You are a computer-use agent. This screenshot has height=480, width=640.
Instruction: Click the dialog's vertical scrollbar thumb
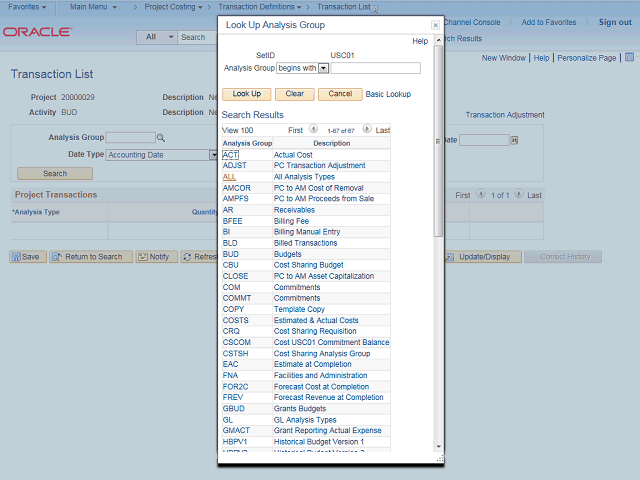coord(438,141)
